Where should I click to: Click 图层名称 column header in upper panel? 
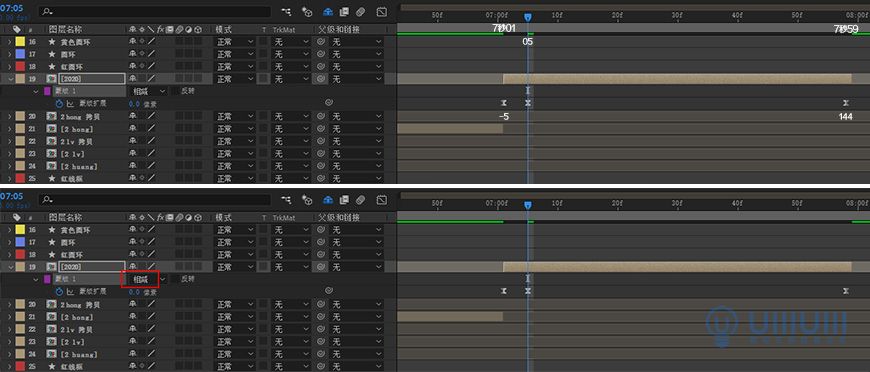[65, 29]
